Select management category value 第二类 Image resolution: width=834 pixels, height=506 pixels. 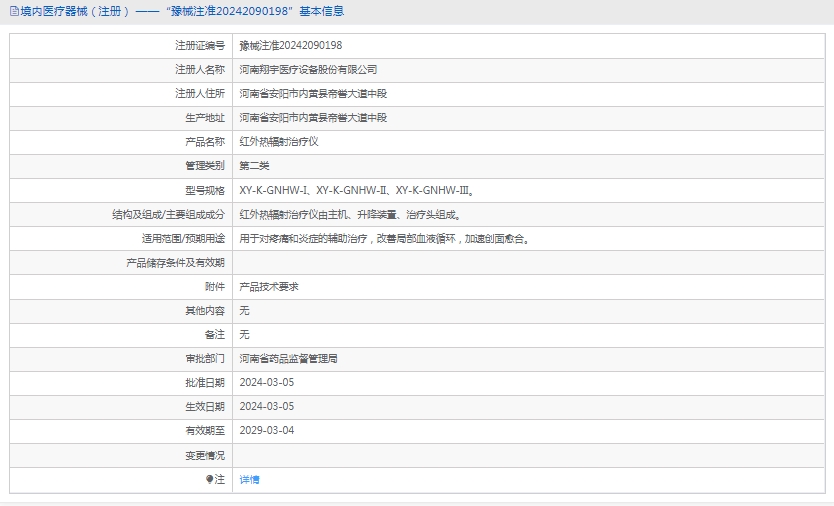coord(254,166)
